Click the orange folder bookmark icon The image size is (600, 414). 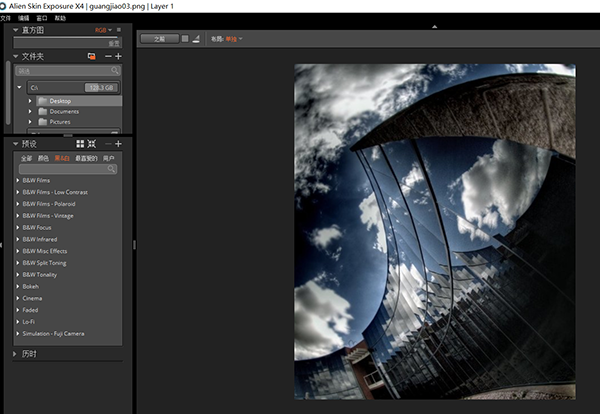(91, 57)
